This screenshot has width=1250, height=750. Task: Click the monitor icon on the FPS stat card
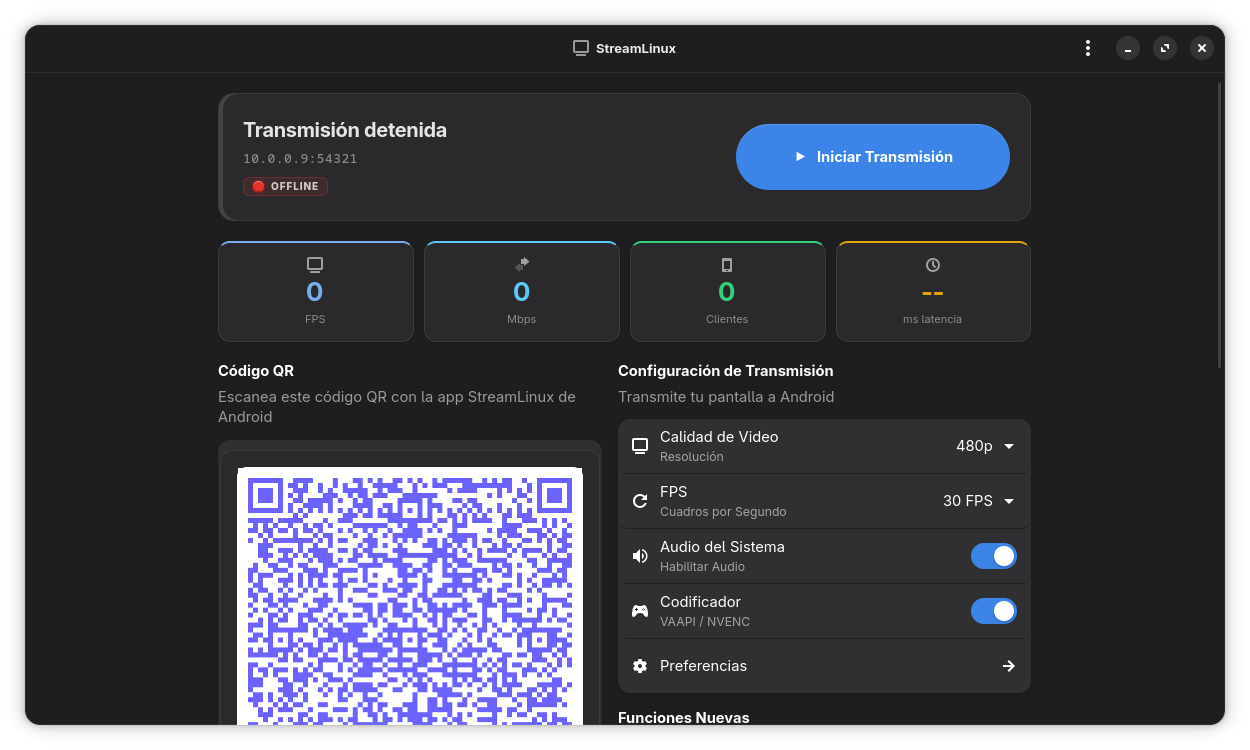pos(315,265)
